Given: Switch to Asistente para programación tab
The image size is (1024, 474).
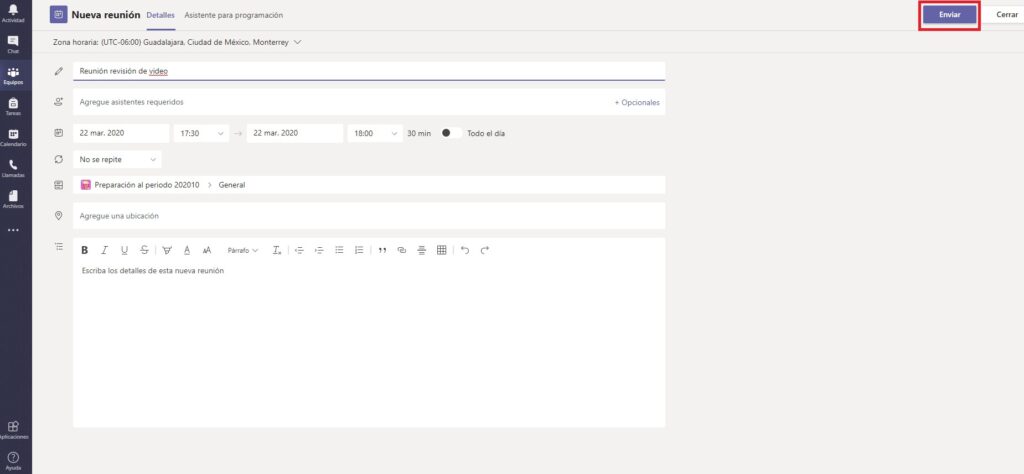Looking at the screenshot, I should (x=233, y=16).
